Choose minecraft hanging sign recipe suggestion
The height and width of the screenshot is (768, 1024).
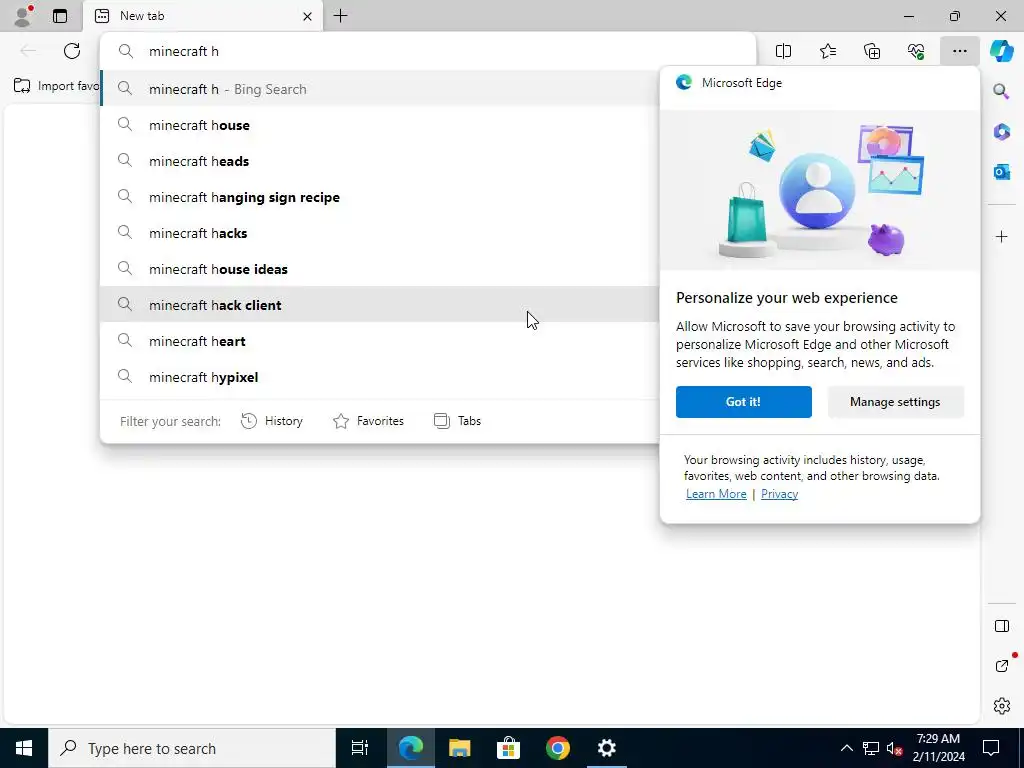[x=379, y=197]
